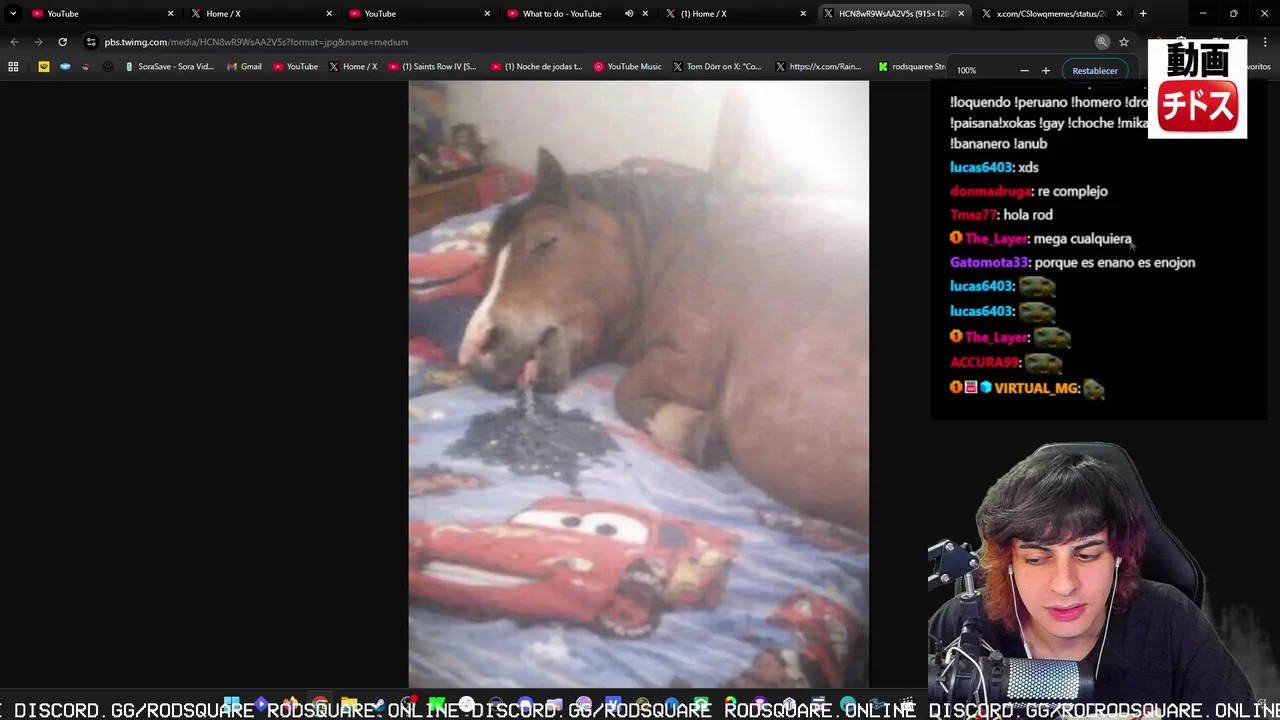Open the YouTube Music bookmark
This screenshot has height=720, width=1280.
click(x=628, y=67)
